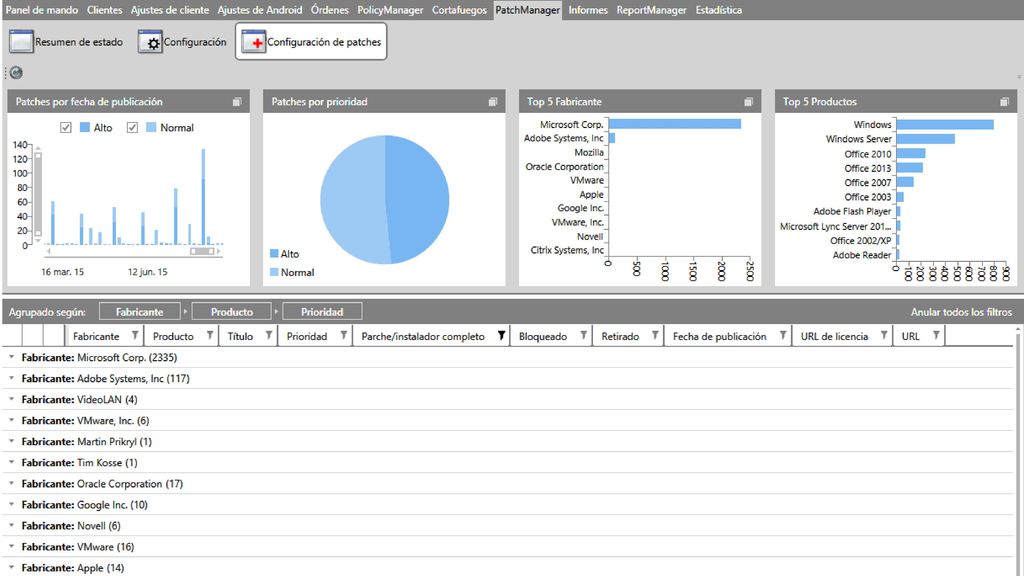Maximize the Patches por fecha de publicación panel

[237, 102]
